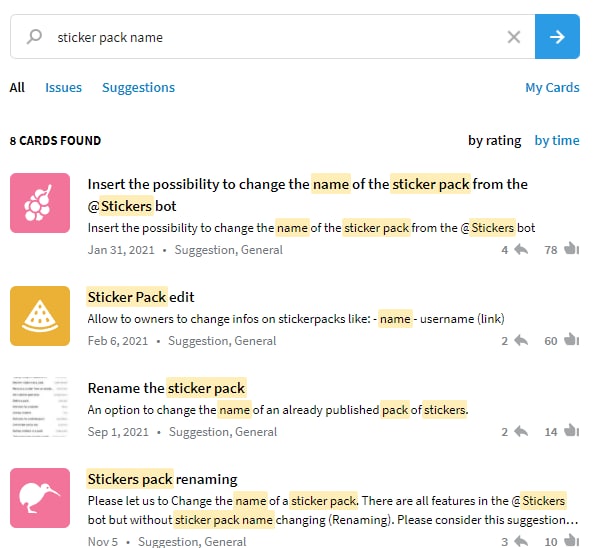Click the blue arrow search submit button

[557, 37]
